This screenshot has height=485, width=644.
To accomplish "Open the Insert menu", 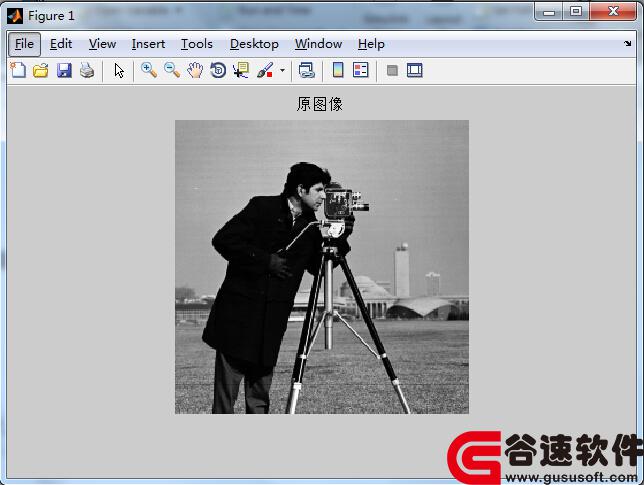I will (x=148, y=44).
